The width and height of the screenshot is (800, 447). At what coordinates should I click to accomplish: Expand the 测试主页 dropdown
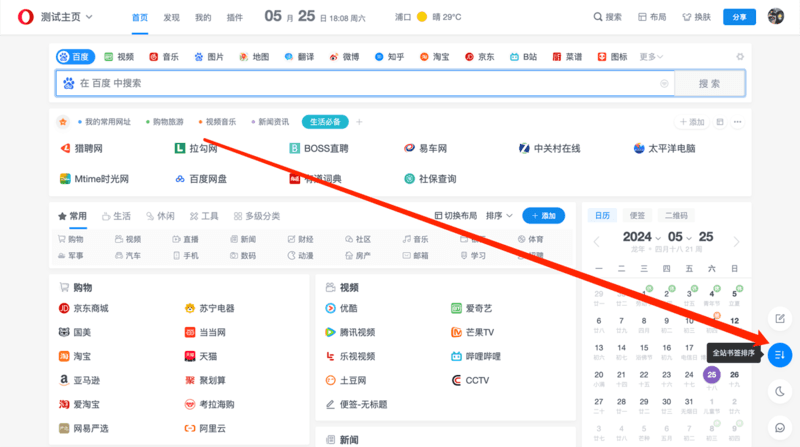click(68, 17)
